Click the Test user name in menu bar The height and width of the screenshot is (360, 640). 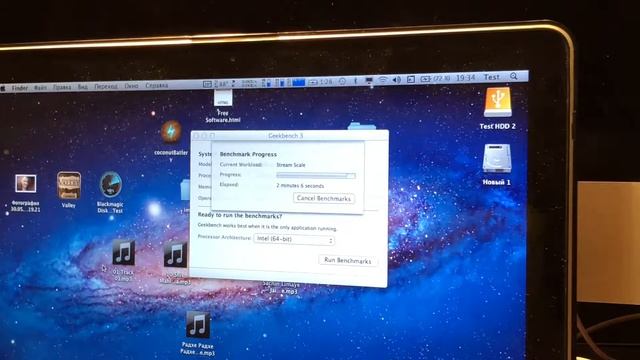(491, 77)
